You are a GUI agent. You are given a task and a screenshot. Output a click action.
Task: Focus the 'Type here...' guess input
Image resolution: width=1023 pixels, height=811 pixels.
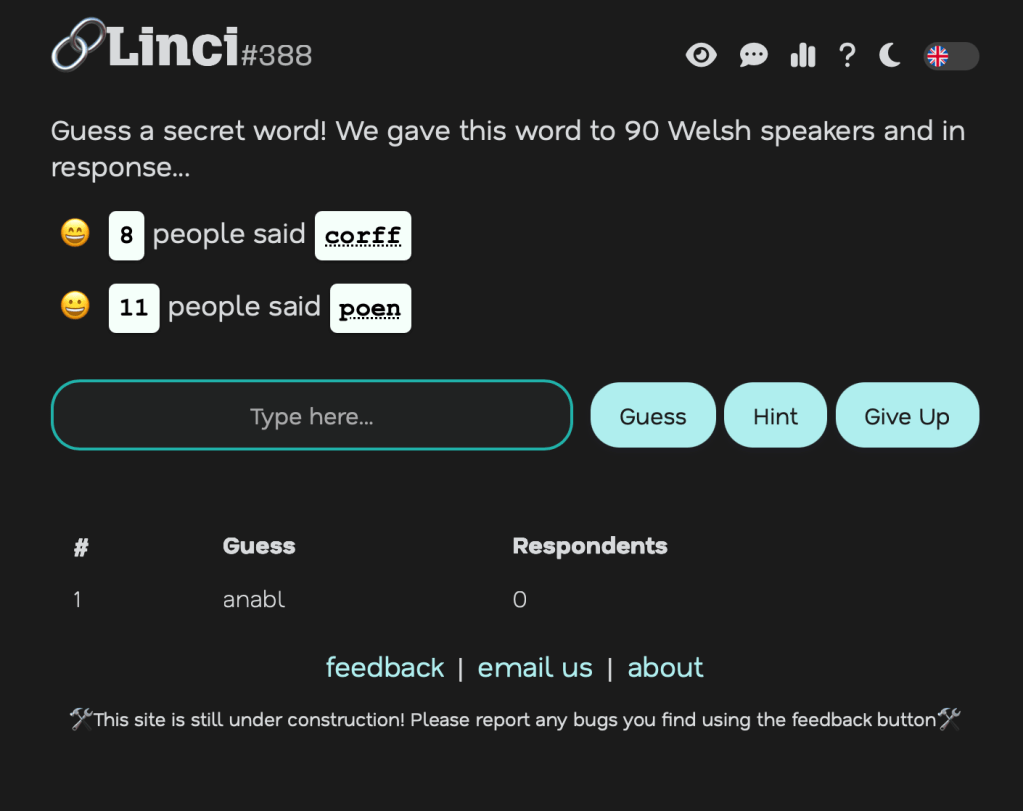click(x=311, y=416)
